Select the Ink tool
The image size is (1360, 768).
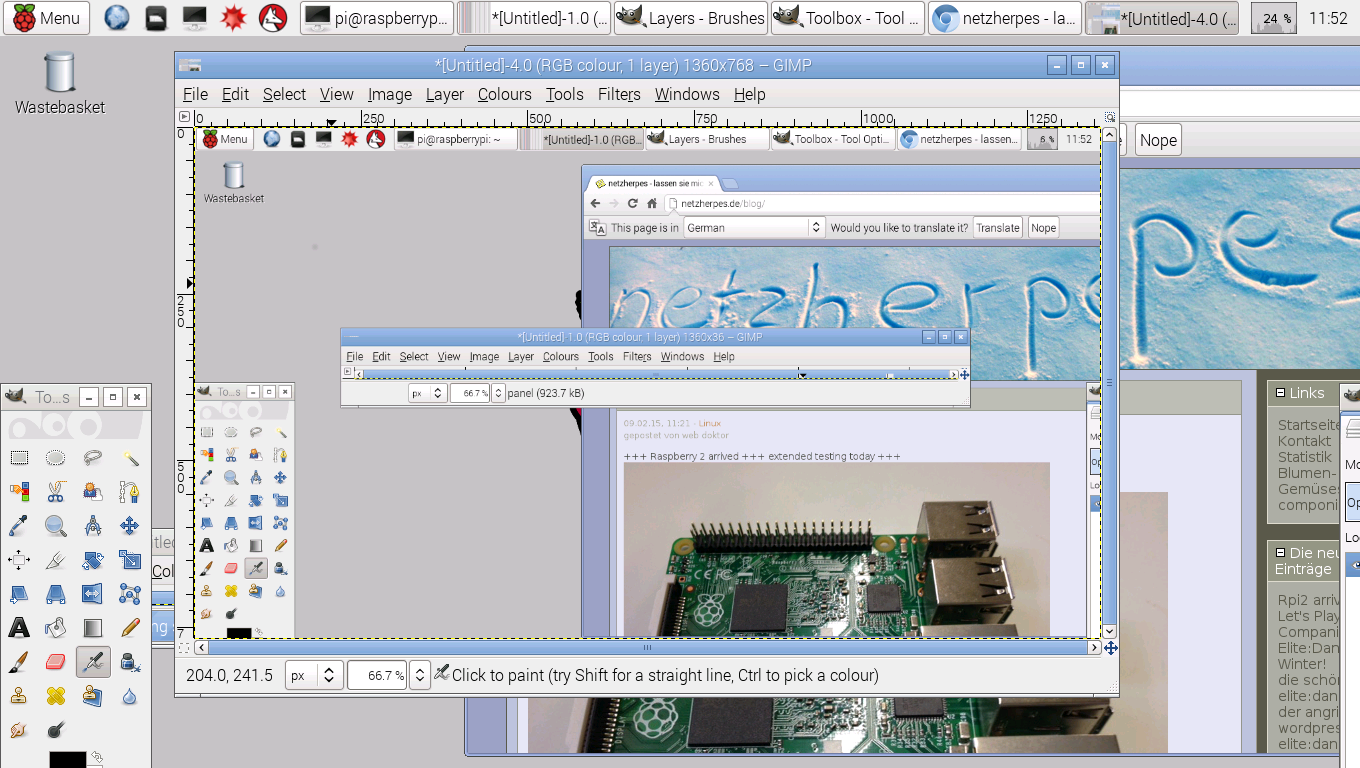click(130, 661)
